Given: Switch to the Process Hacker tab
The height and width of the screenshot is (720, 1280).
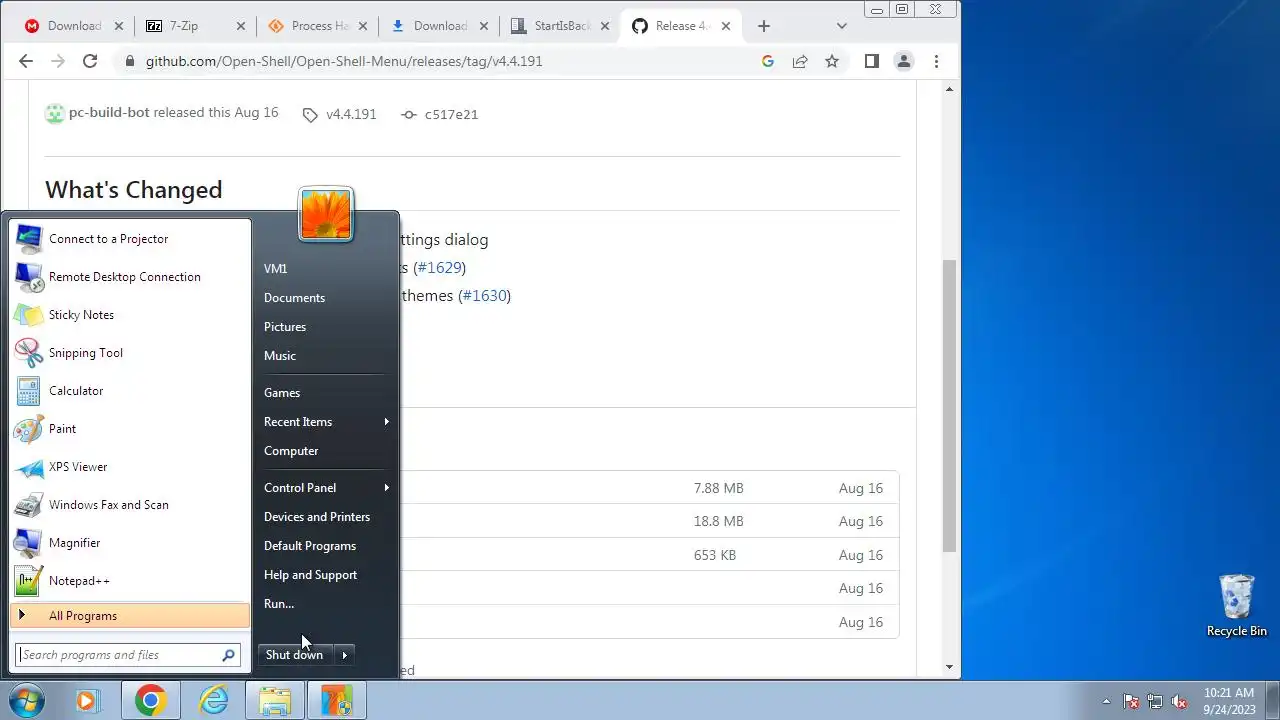Looking at the screenshot, I should pyautogui.click(x=316, y=26).
